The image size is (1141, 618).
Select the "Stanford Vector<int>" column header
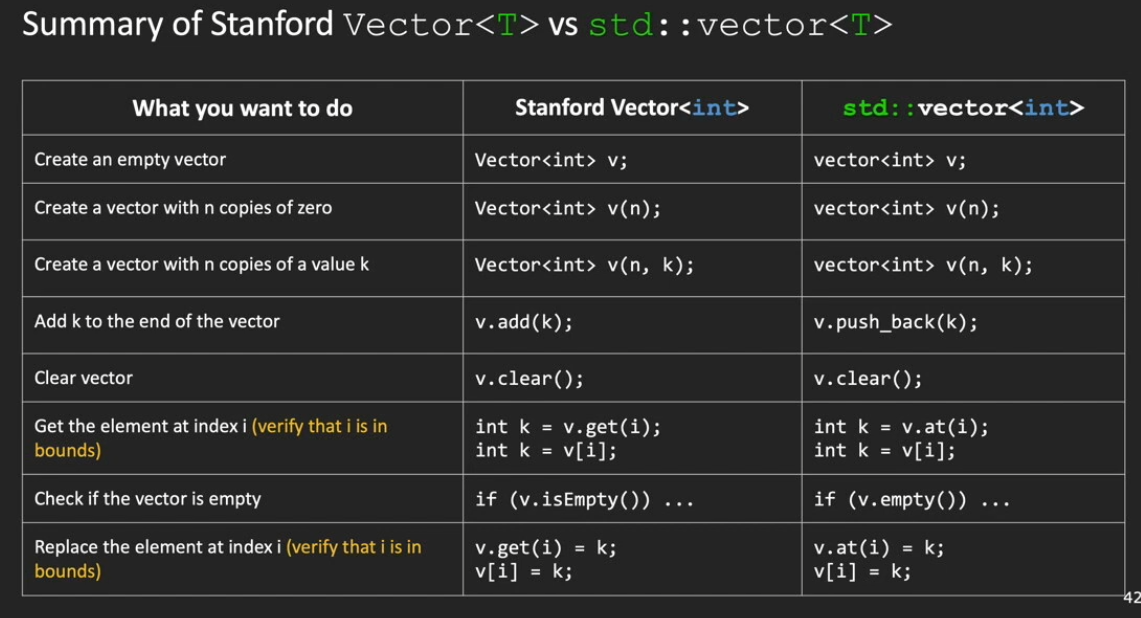[x=631, y=108]
